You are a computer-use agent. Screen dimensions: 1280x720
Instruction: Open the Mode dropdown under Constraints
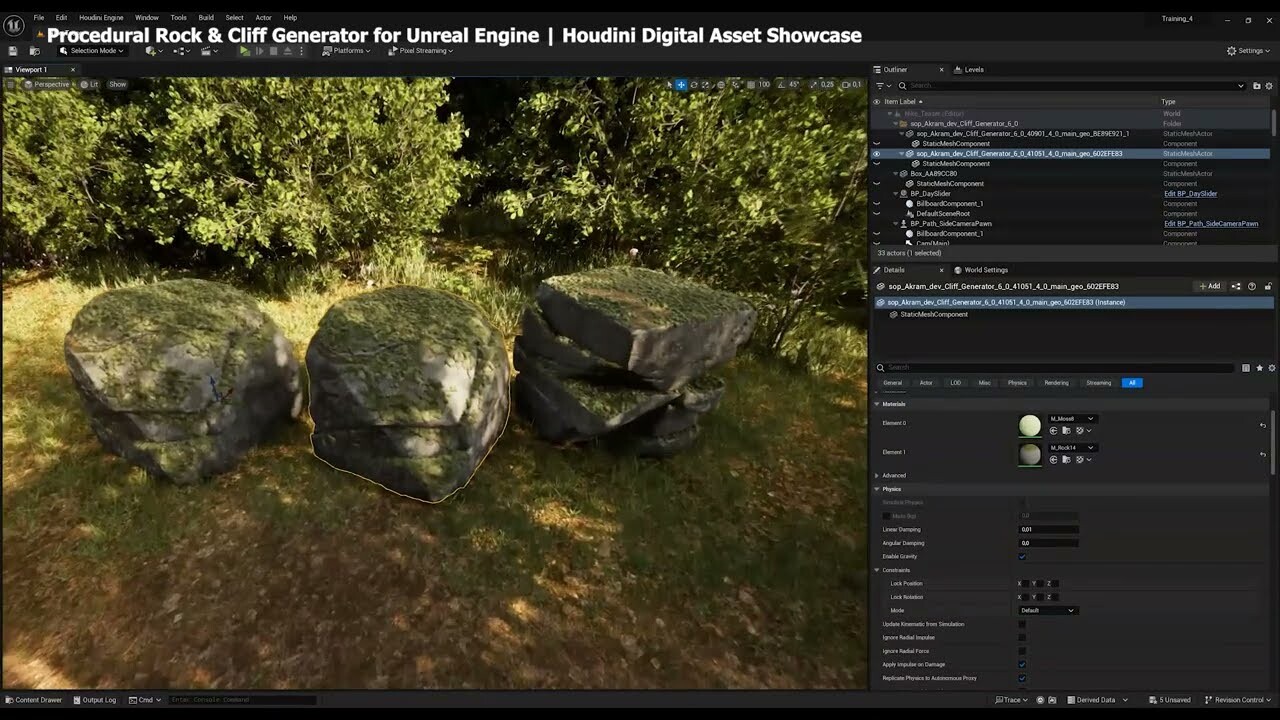[x=1047, y=610]
